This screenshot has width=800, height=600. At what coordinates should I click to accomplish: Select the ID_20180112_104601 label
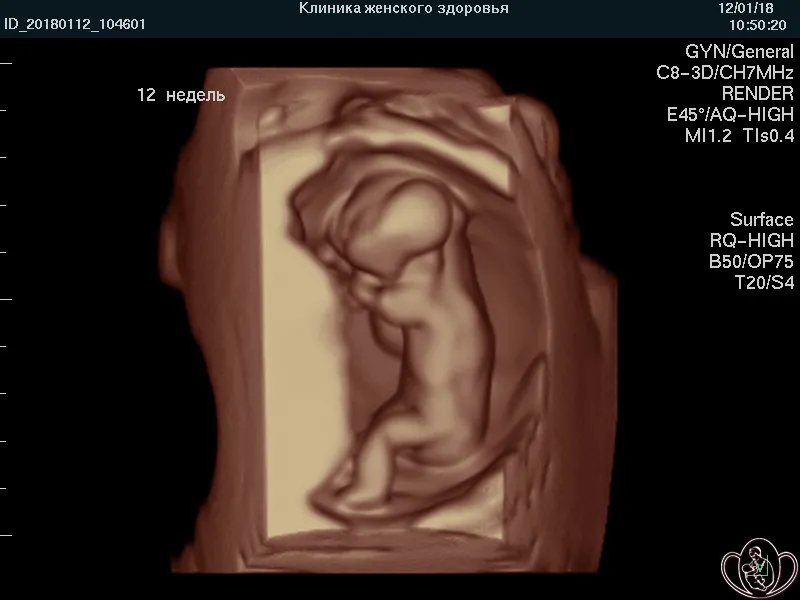pos(75,24)
